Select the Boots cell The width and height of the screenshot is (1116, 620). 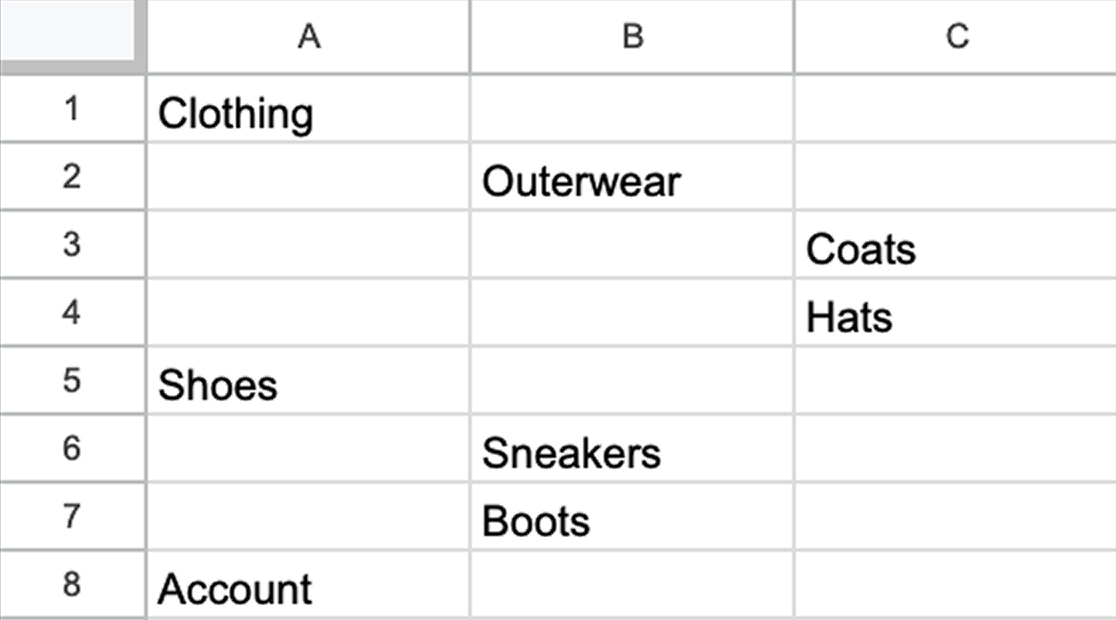pos(631,518)
